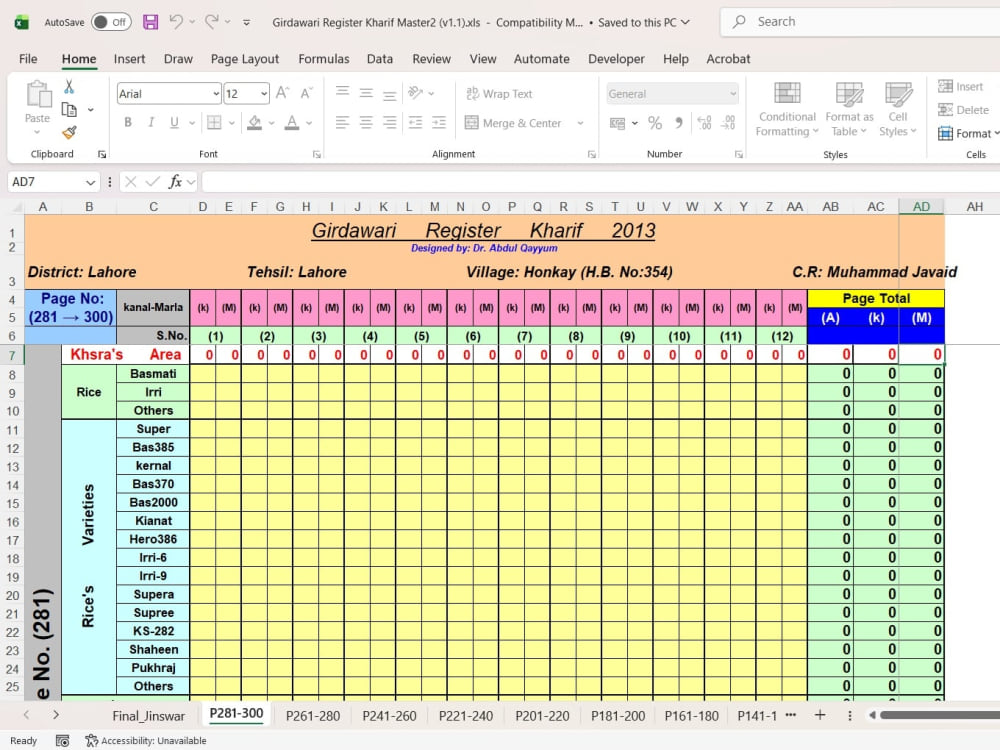This screenshot has height=750, width=1000.
Task: Click the Top Align icon
Action: [x=342, y=93]
